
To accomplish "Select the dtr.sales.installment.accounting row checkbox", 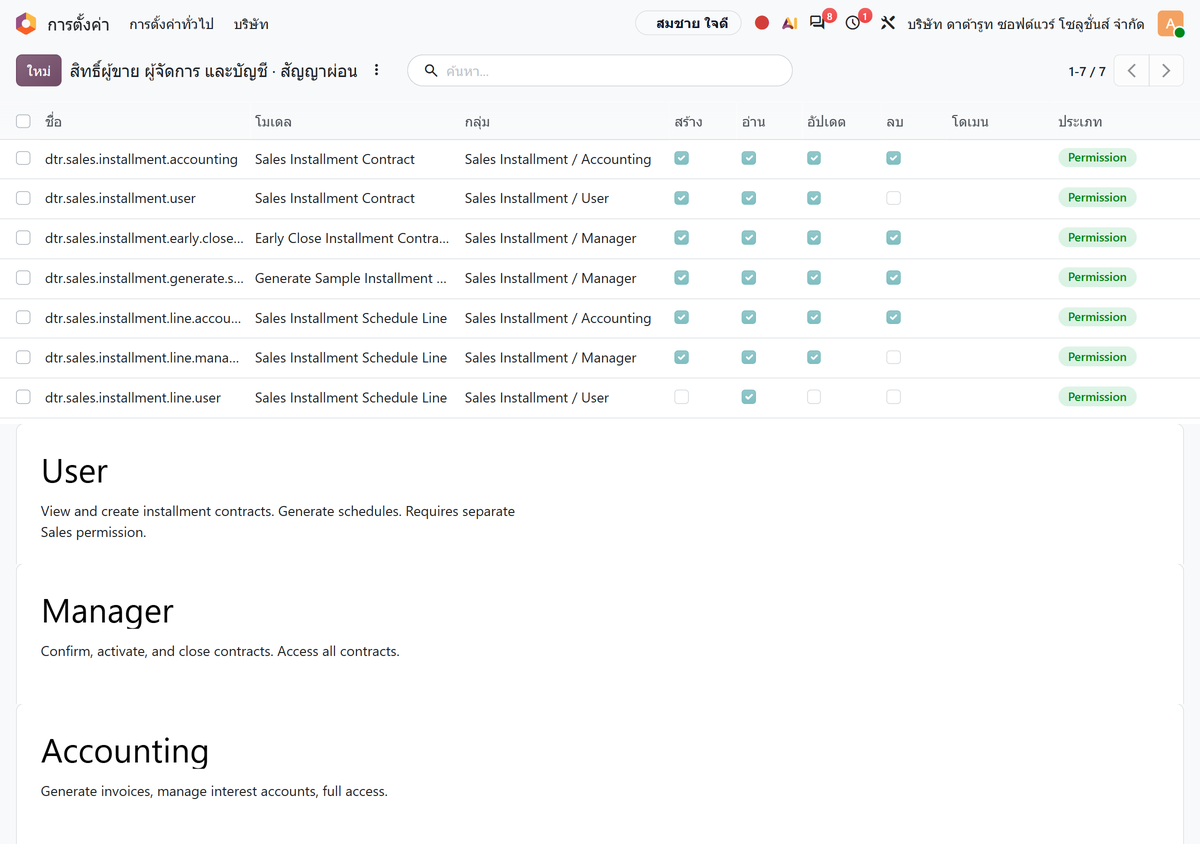I will [x=23, y=158].
